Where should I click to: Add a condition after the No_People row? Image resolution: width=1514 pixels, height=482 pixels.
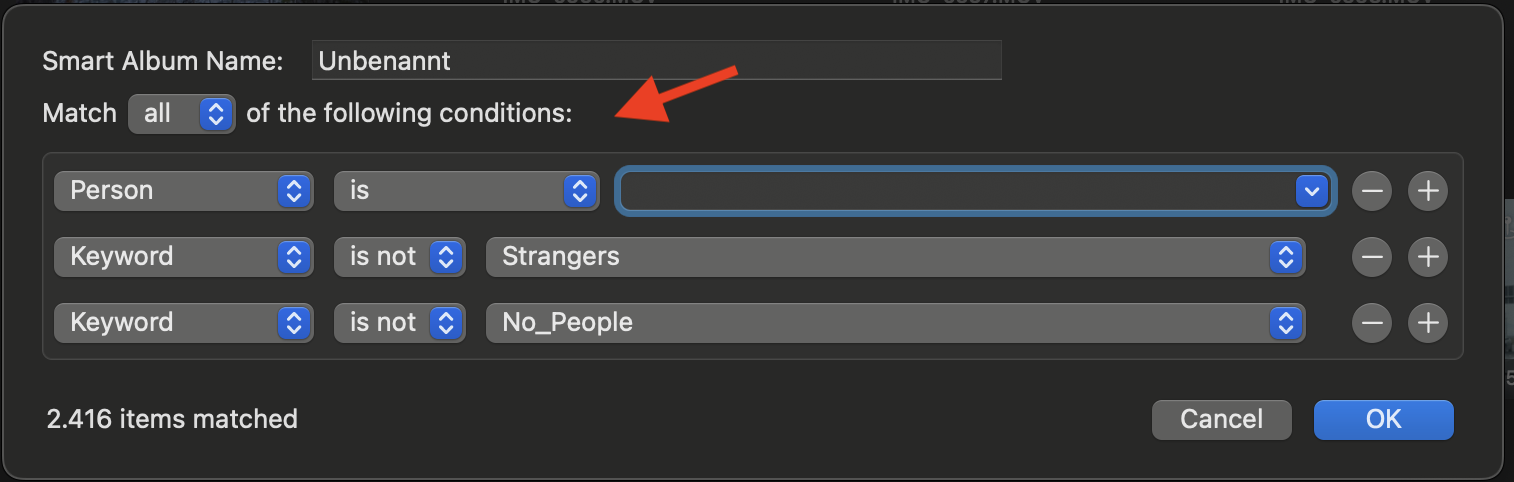click(1428, 323)
